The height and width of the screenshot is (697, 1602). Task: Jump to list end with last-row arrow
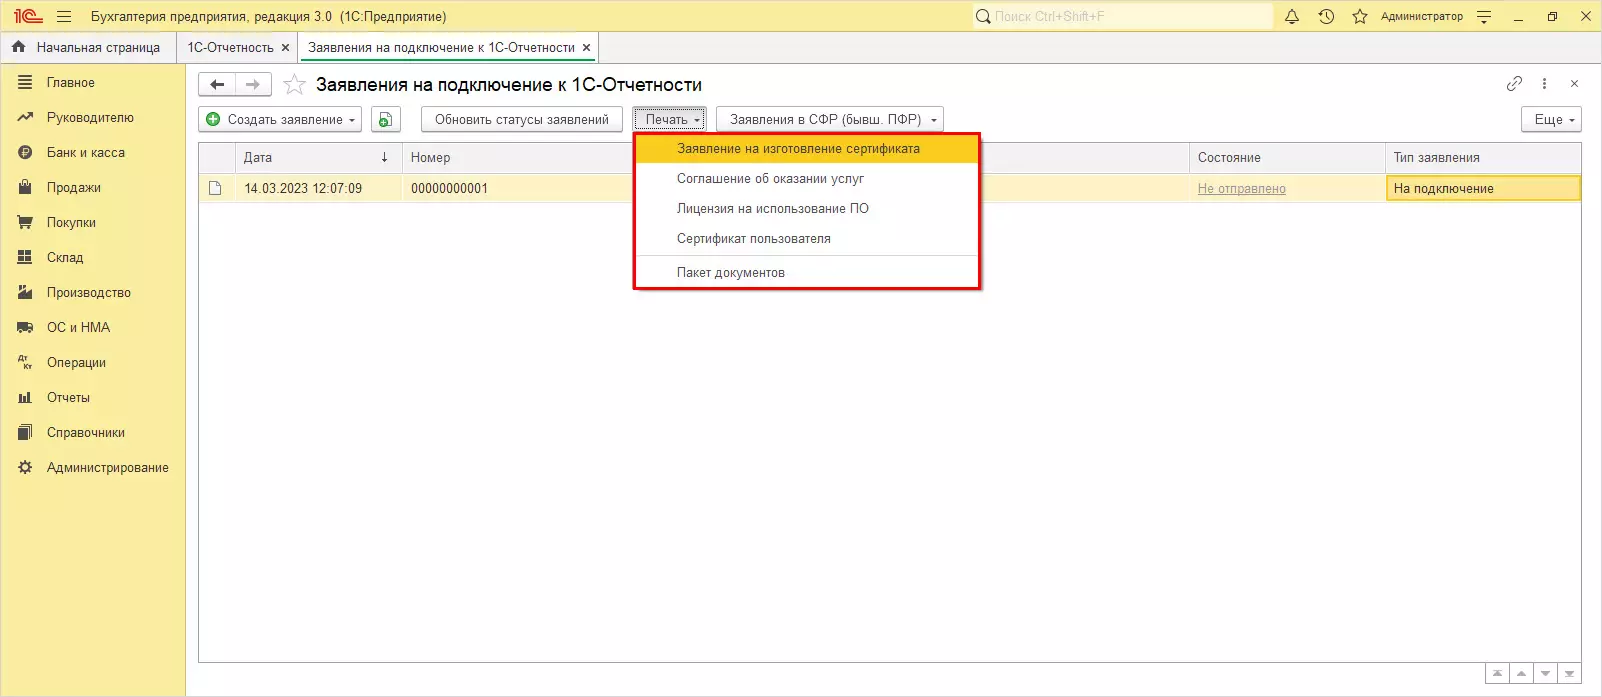click(1569, 674)
